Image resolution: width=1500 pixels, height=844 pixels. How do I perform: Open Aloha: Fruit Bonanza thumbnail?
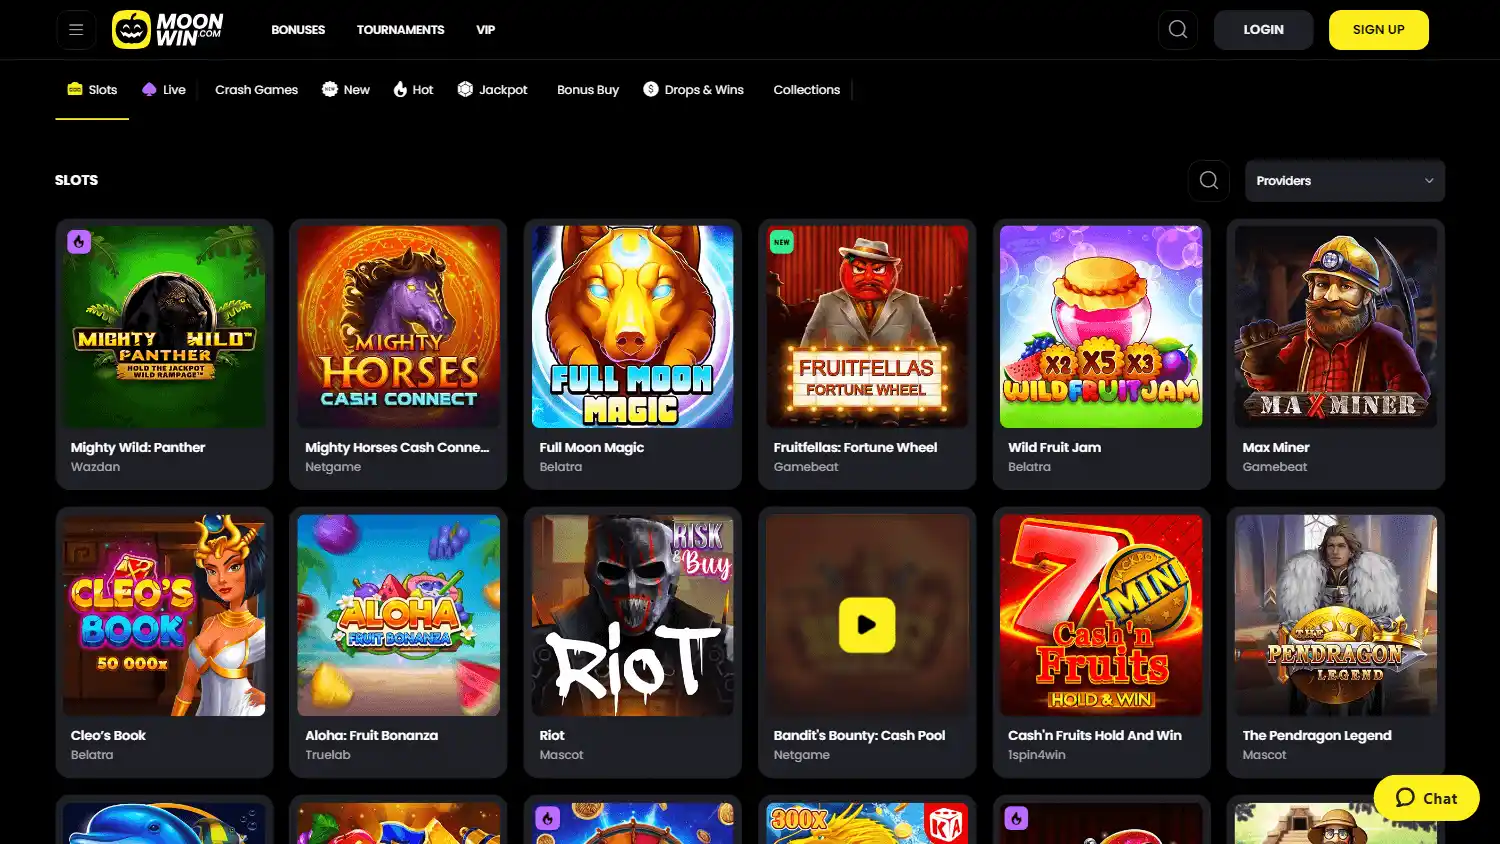coord(398,615)
